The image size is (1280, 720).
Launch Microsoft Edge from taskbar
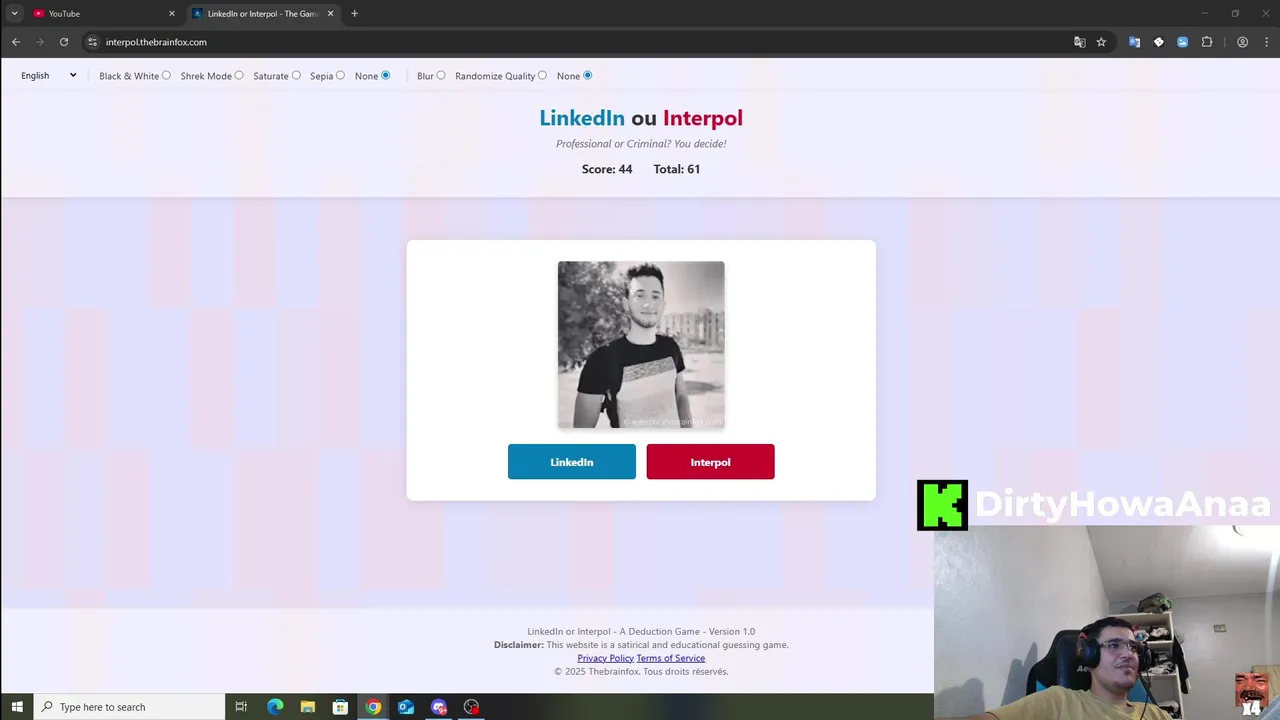pyautogui.click(x=275, y=707)
